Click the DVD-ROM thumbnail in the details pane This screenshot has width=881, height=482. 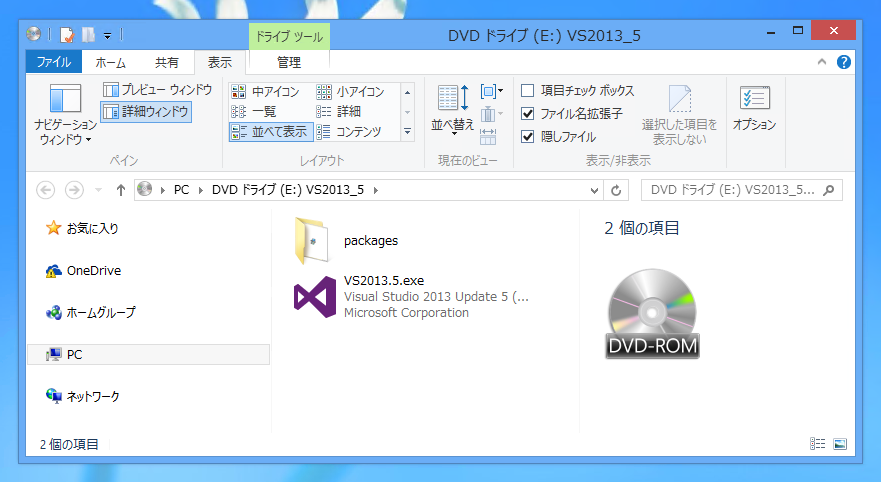click(652, 313)
